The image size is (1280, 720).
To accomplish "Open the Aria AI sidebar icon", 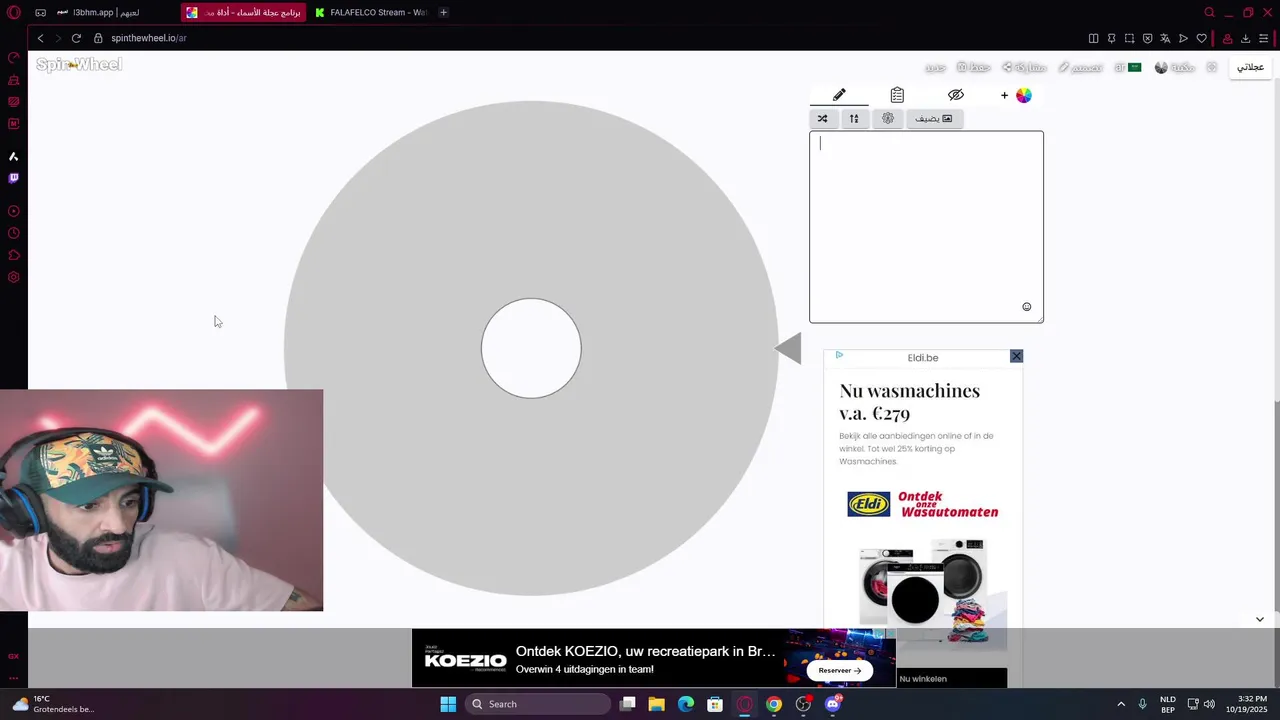I will coord(14,156).
